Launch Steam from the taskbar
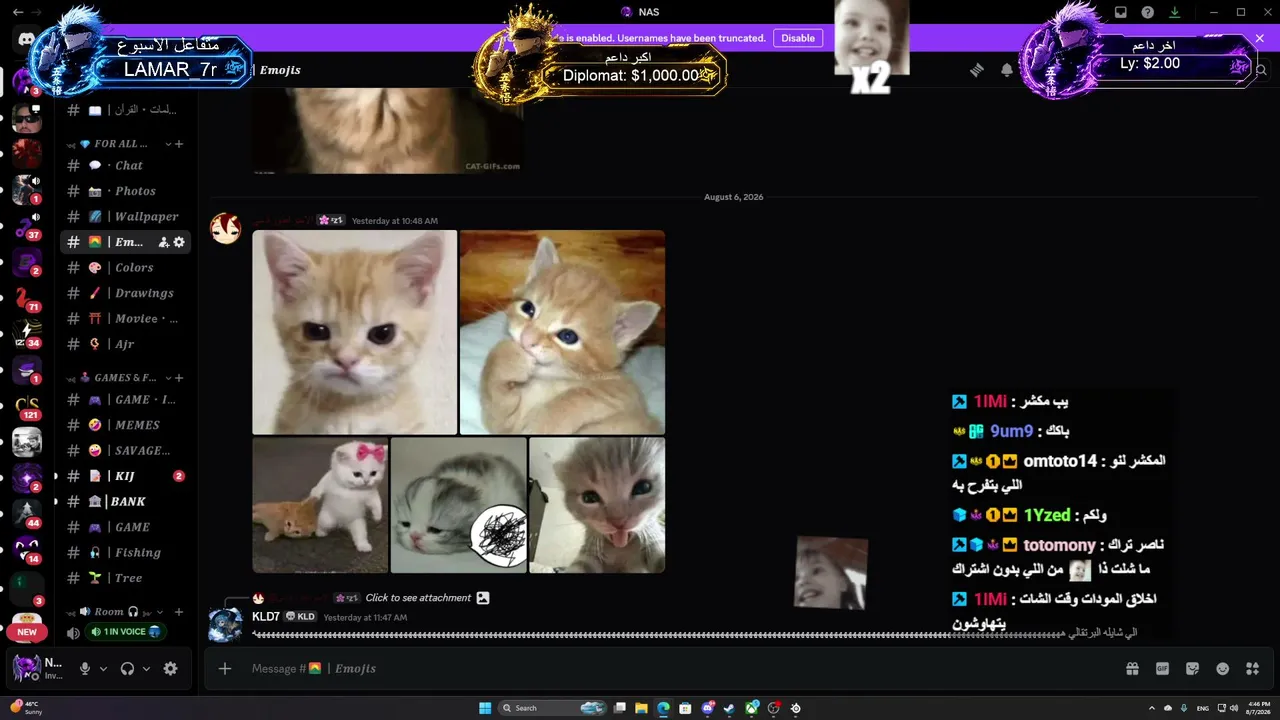The height and width of the screenshot is (720, 1280). (x=729, y=708)
